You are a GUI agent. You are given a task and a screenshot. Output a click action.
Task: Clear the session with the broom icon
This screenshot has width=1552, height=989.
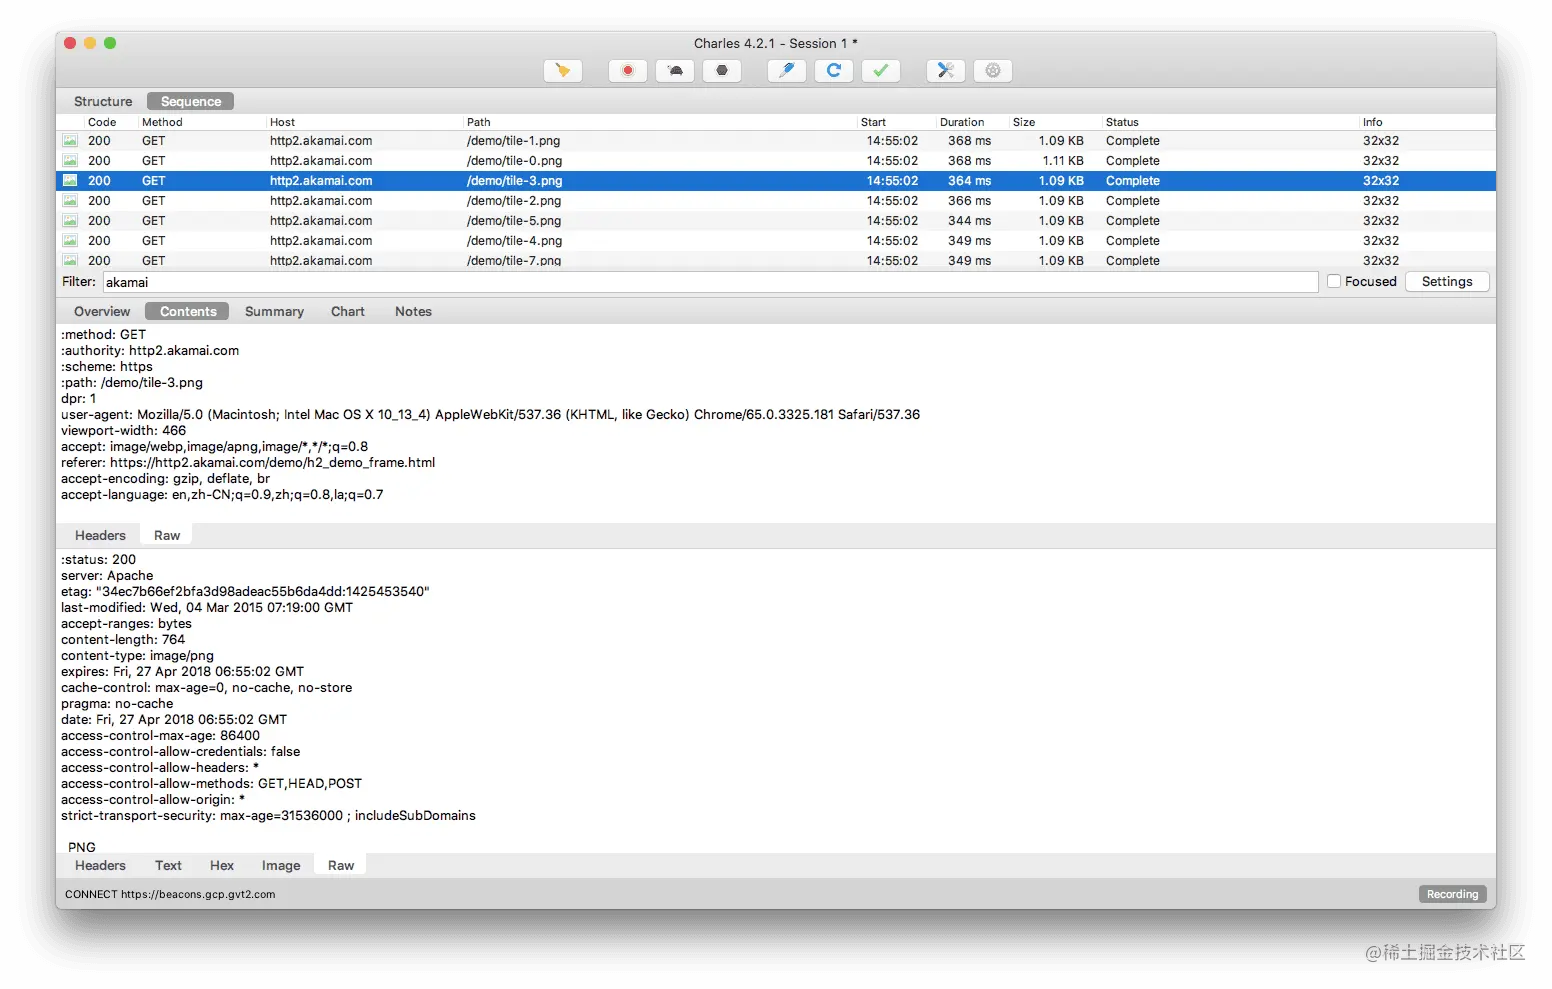point(563,71)
